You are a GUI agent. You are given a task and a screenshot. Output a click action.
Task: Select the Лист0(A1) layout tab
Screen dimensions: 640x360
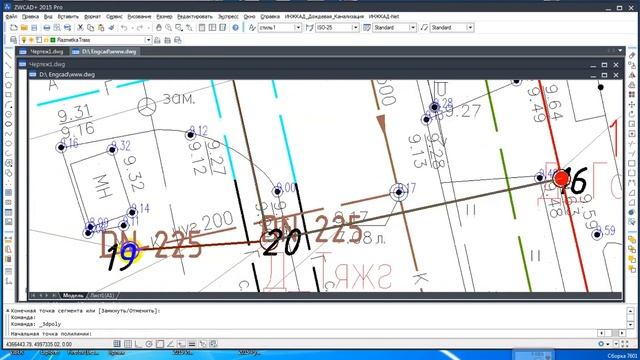pos(102,295)
